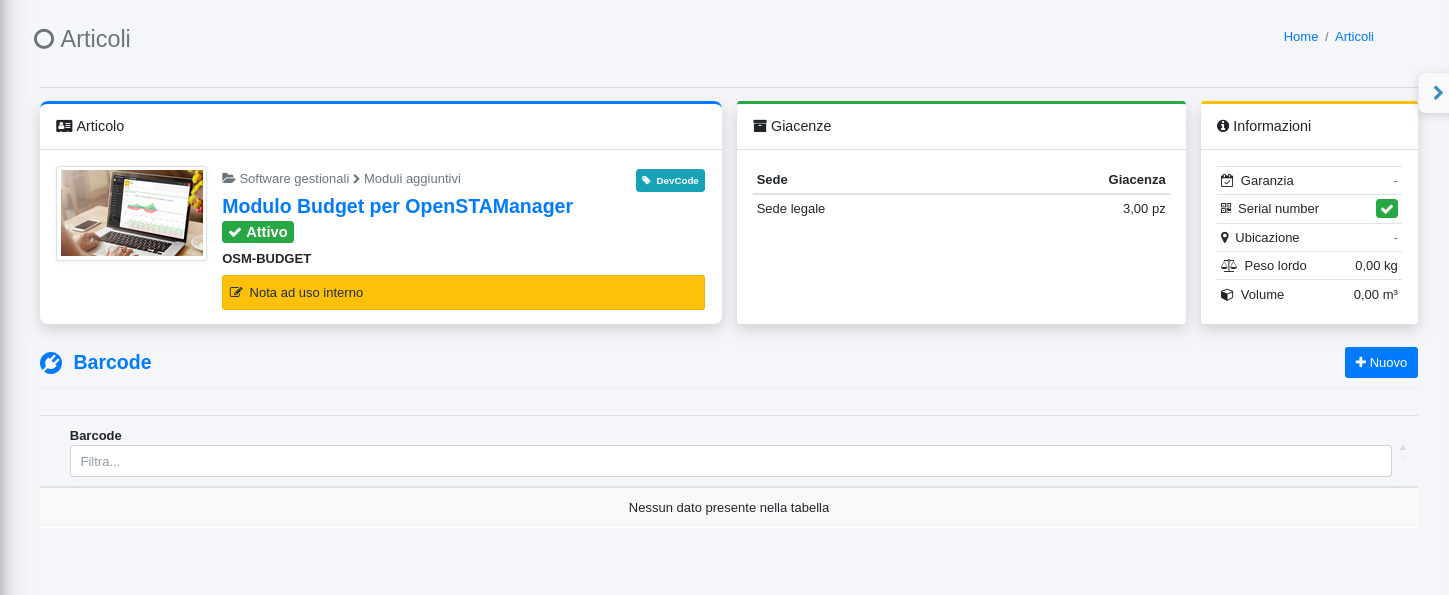This screenshot has height=595, width=1449.
Task: Click the Peso lordo label text
Action: [1275, 265]
